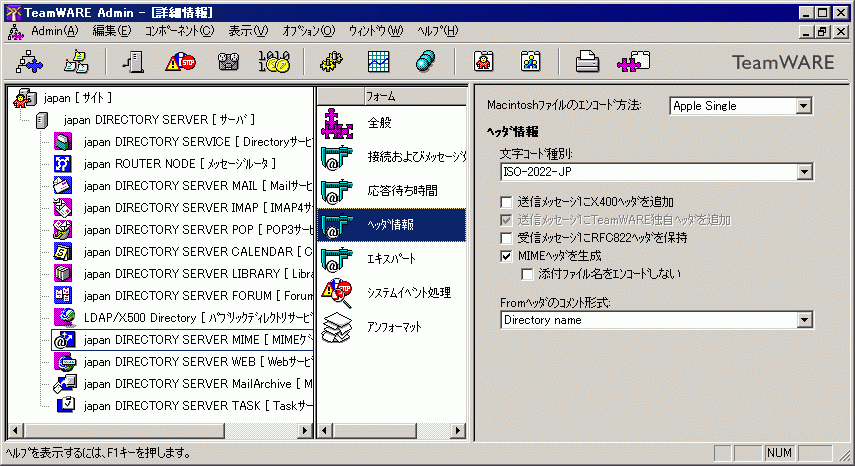The image size is (855, 466).
Task: Open the 編集(E) menu
Action: (x=112, y=31)
